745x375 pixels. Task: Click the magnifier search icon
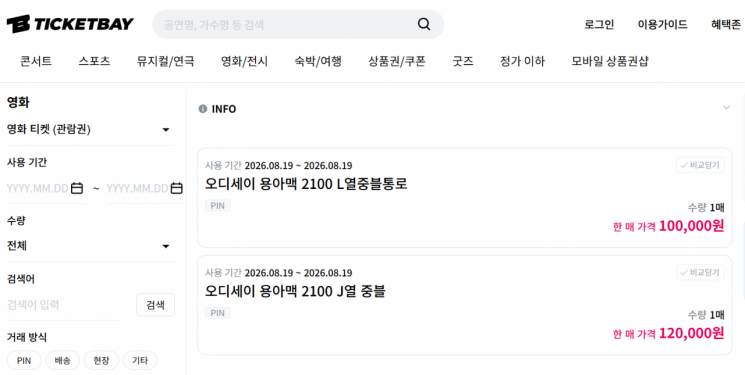(424, 24)
